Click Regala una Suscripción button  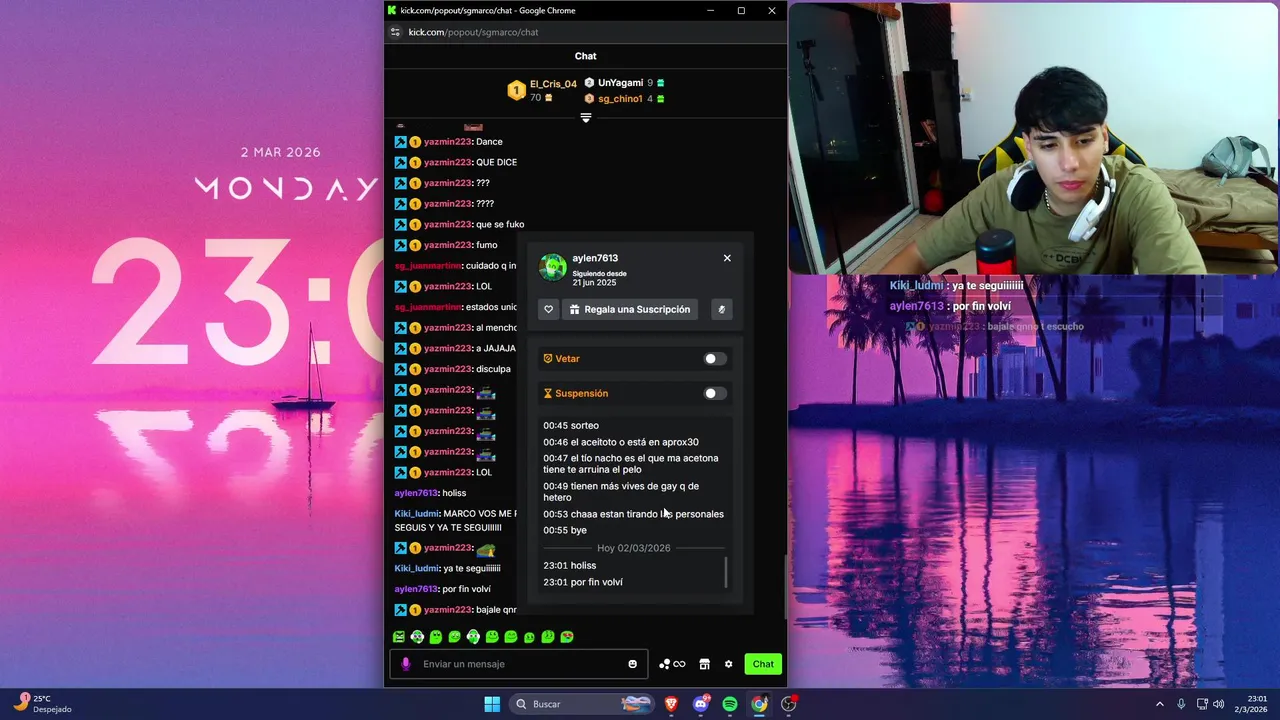tap(630, 310)
